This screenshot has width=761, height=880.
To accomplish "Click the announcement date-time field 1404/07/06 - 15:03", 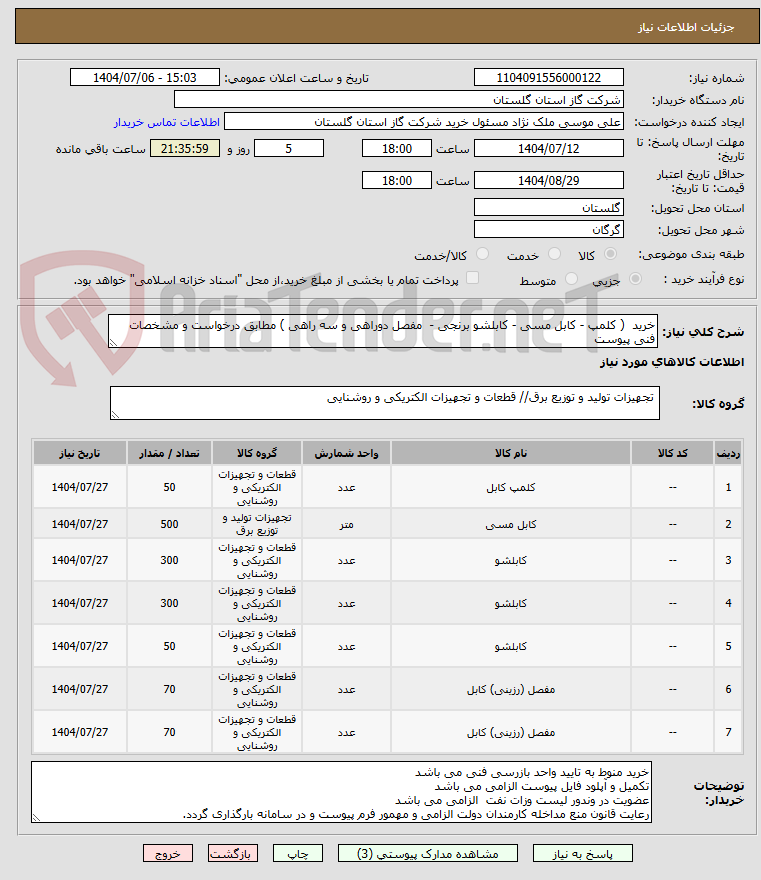I will (145, 77).
